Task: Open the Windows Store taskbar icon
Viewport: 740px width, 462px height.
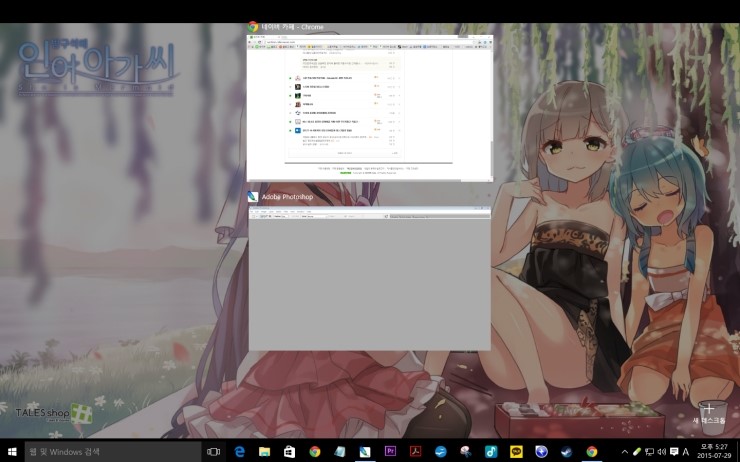Action: pyautogui.click(x=289, y=452)
